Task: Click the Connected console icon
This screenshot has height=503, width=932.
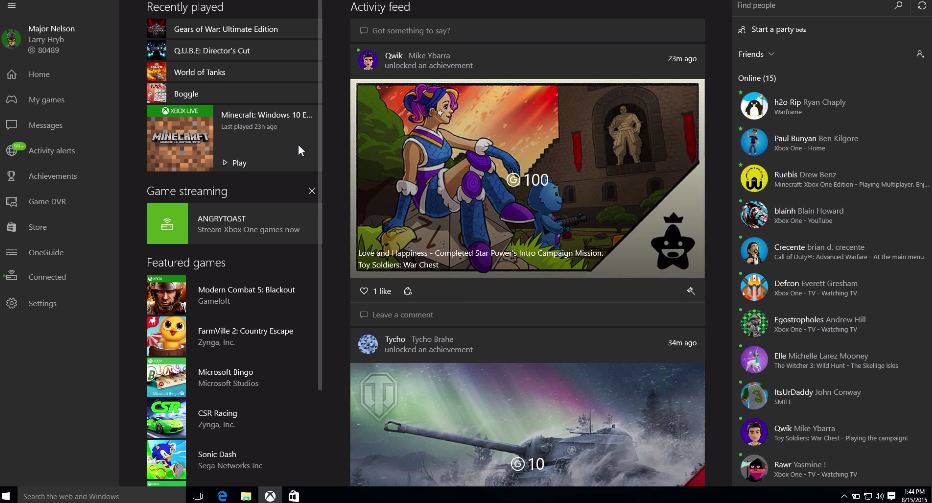Action: click(x=11, y=276)
